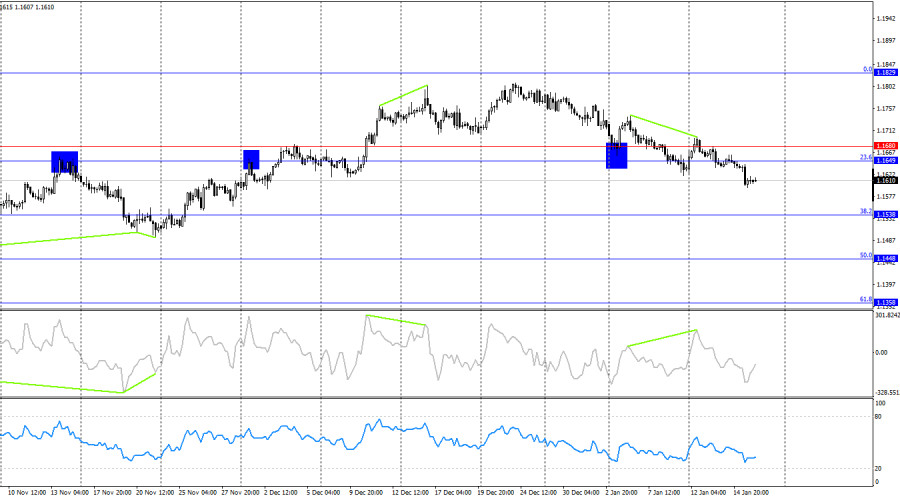Select green divergence line on December oscillator peak
Image resolution: width=900 pixels, height=500 pixels.
point(396,320)
